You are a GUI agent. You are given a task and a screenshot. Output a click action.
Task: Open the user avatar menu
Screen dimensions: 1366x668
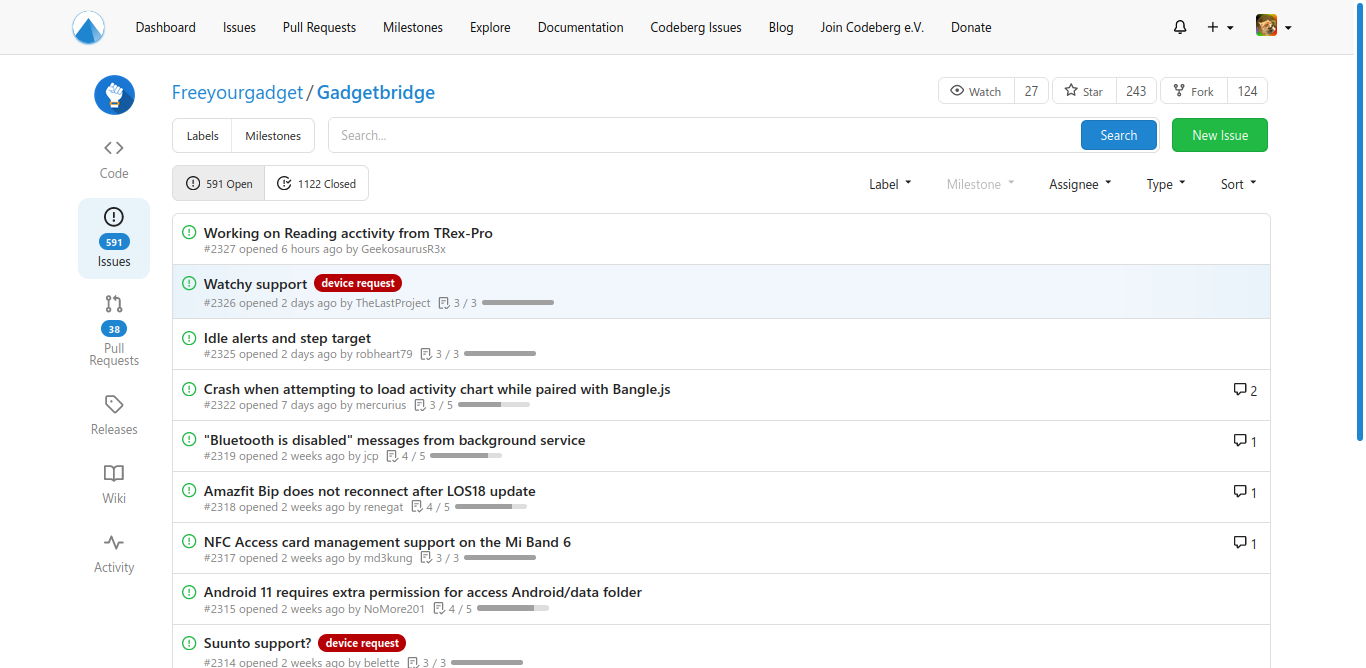click(1274, 27)
